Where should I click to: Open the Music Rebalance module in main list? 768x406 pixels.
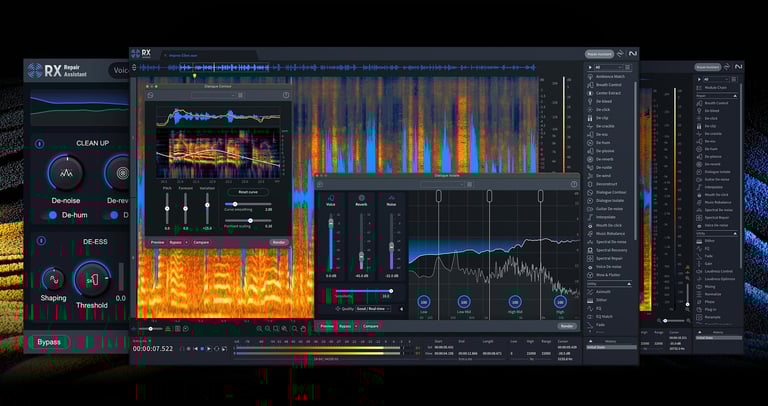[x=607, y=234]
